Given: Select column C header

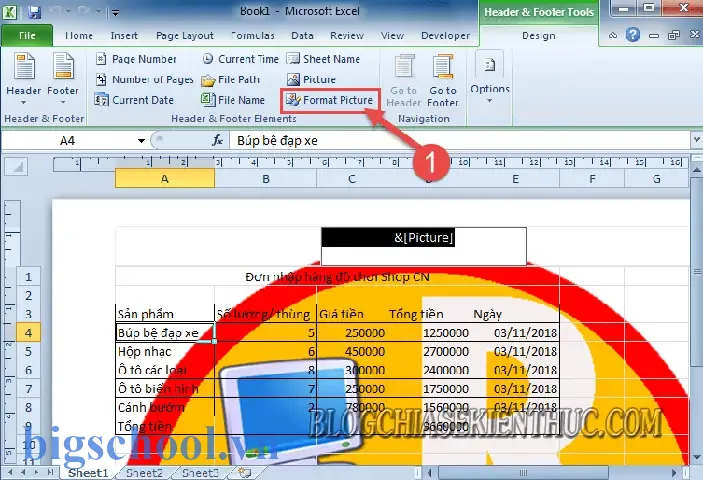Looking at the screenshot, I should tap(352, 179).
